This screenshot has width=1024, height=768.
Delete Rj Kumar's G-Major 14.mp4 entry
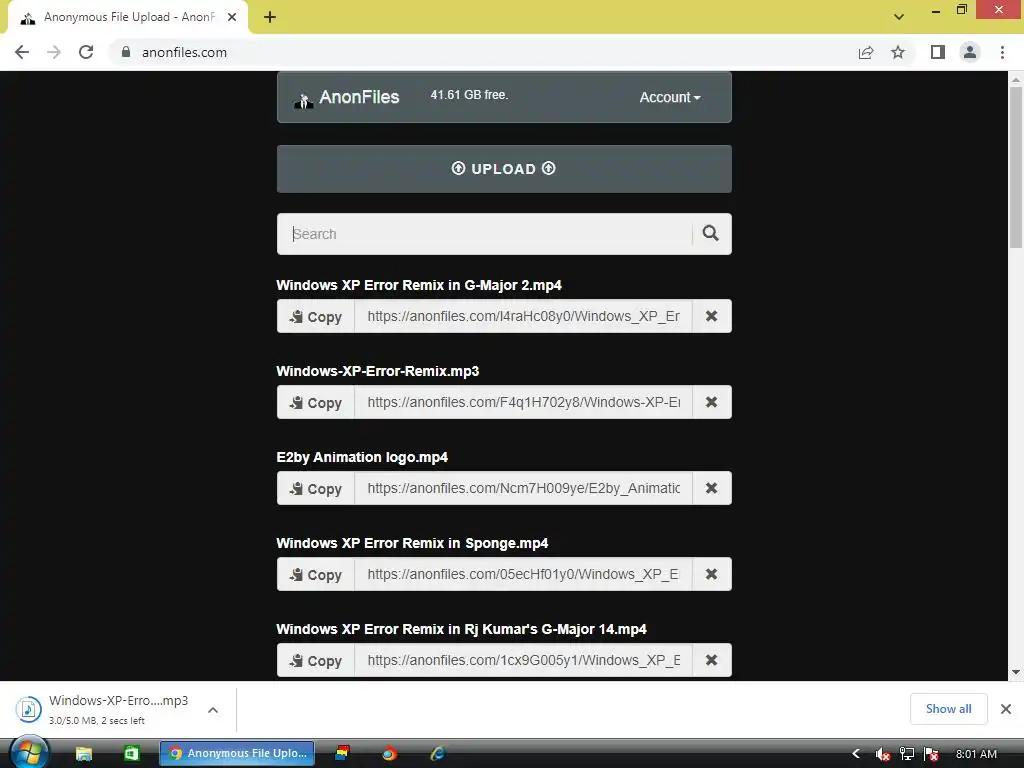click(x=712, y=660)
